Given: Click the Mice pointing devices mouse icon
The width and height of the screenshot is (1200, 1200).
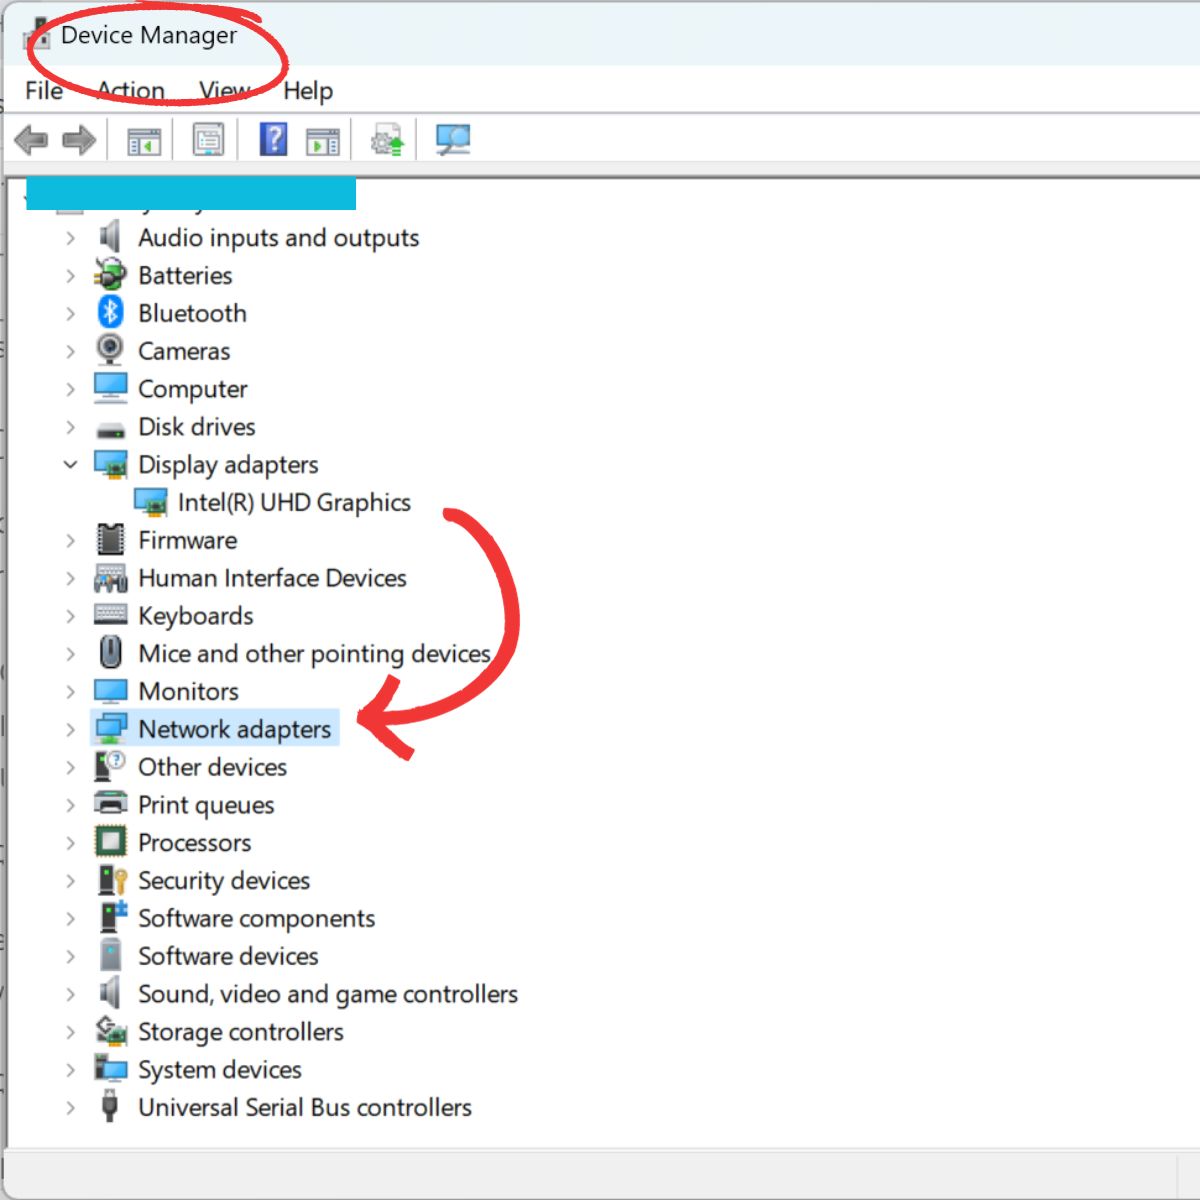Looking at the screenshot, I should coord(110,653).
